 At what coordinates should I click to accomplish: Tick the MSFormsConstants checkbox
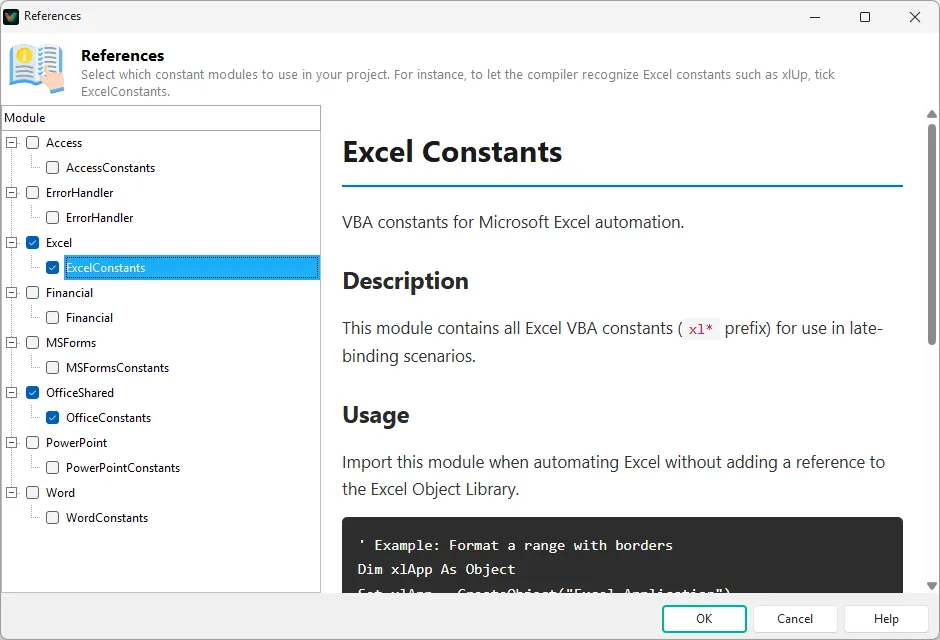(53, 367)
